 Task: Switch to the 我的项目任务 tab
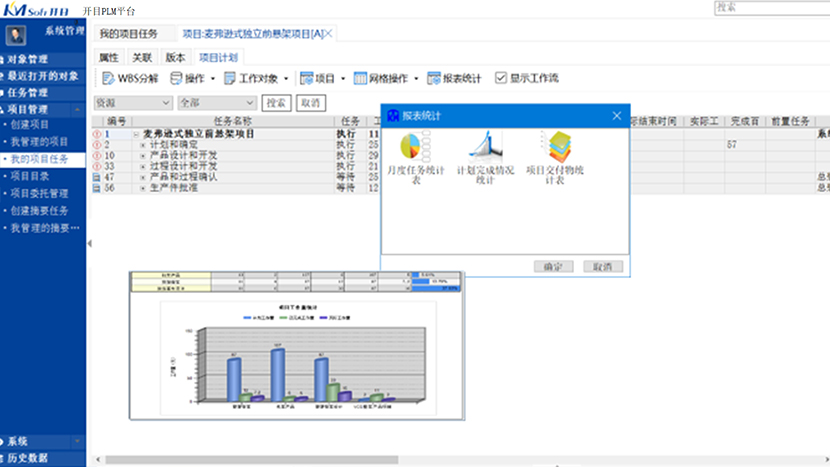[x=127, y=34]
